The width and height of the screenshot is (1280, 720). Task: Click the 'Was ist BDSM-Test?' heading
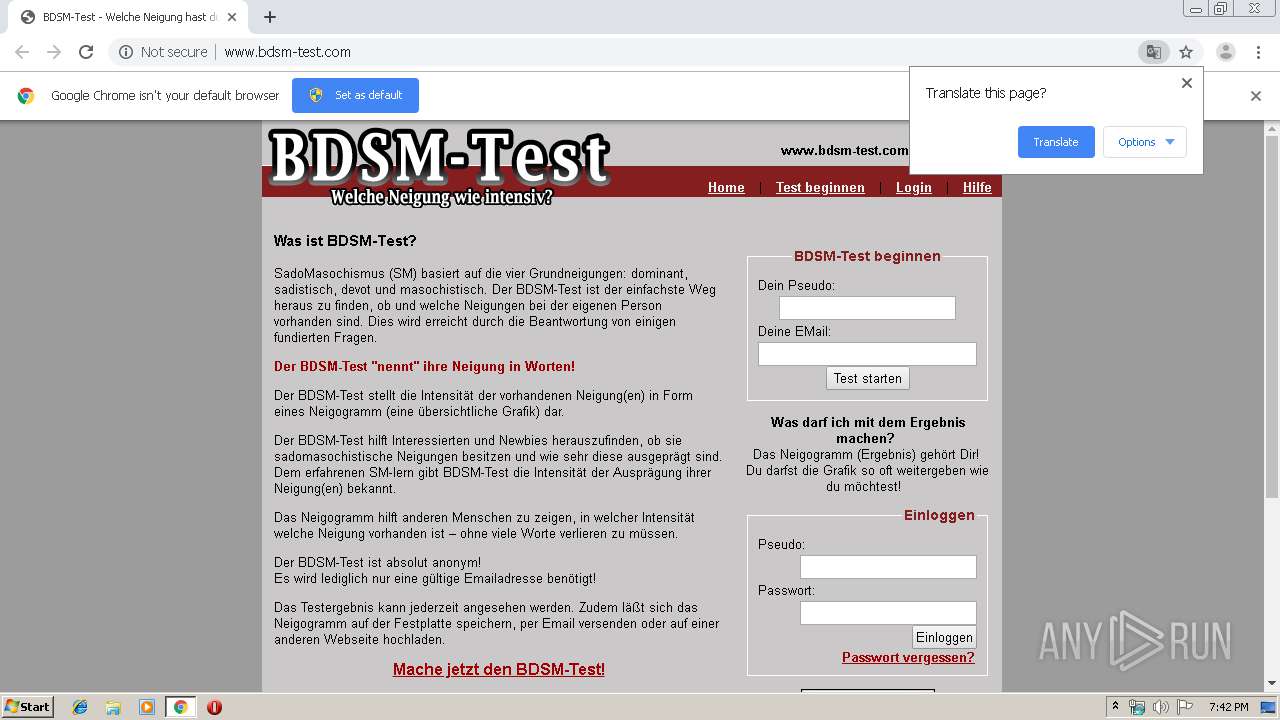[345, 241]
